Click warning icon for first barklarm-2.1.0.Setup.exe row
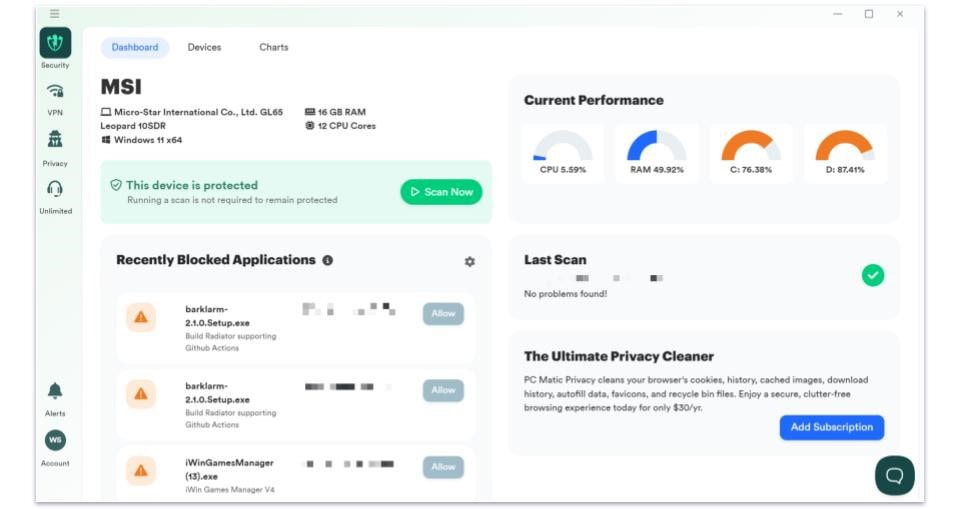Viewport: 960px width, 509px height. [x=141, y=317]
